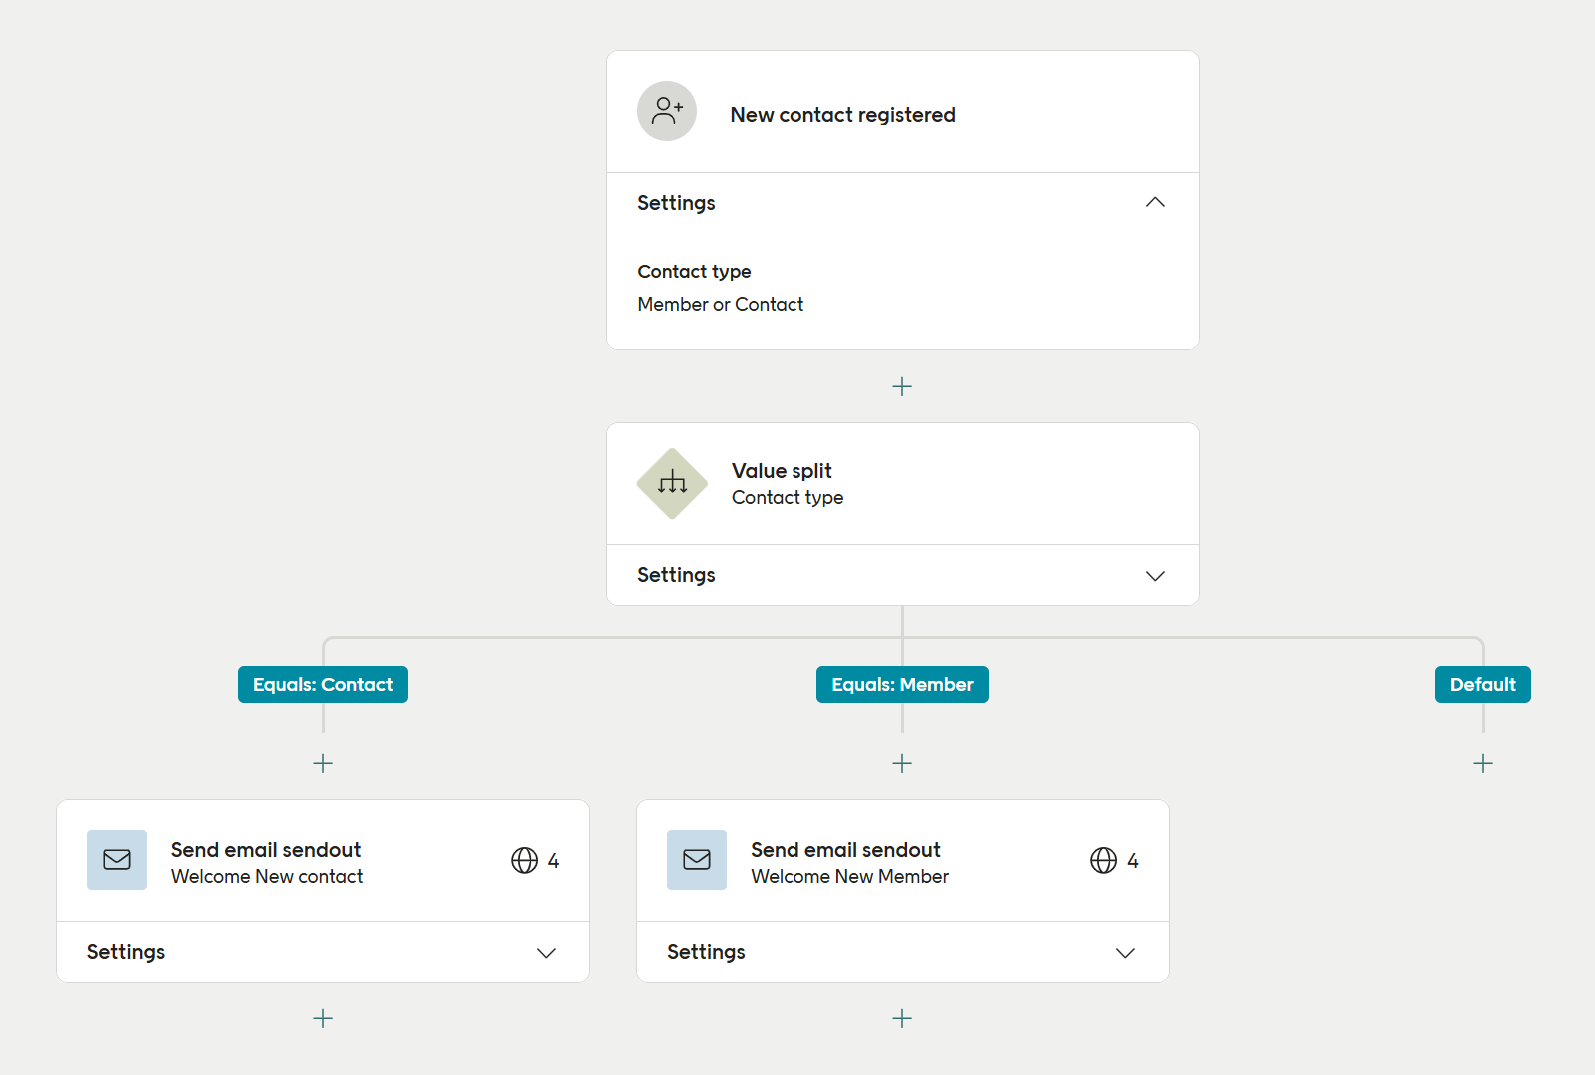Click globe icon on Welcome New Member card
1595x1075 pixels.
1103,860
